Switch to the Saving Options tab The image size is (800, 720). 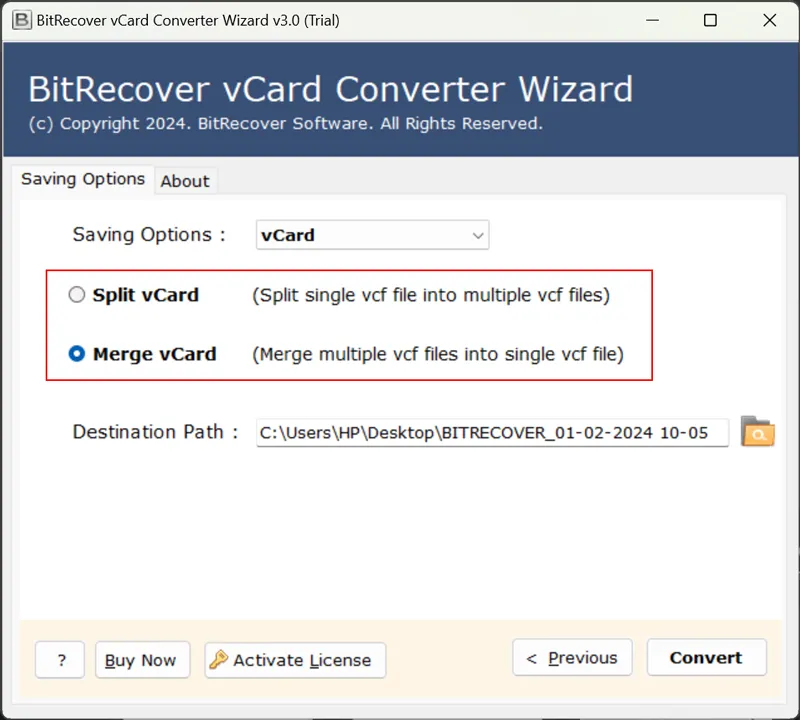point(83,180)
